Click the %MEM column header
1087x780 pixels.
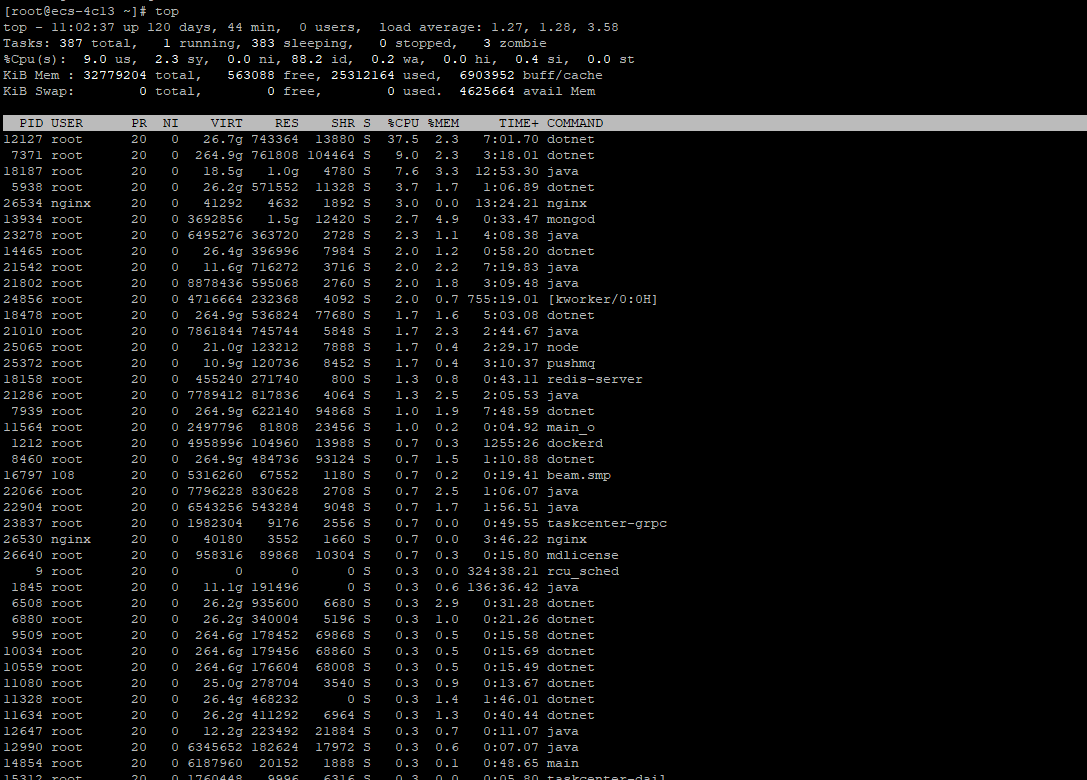tap(444, 123)
